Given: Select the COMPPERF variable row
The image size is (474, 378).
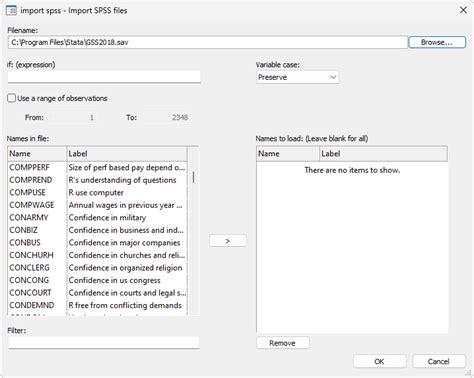Looking at the screenshot, I should tap(97, 167).
